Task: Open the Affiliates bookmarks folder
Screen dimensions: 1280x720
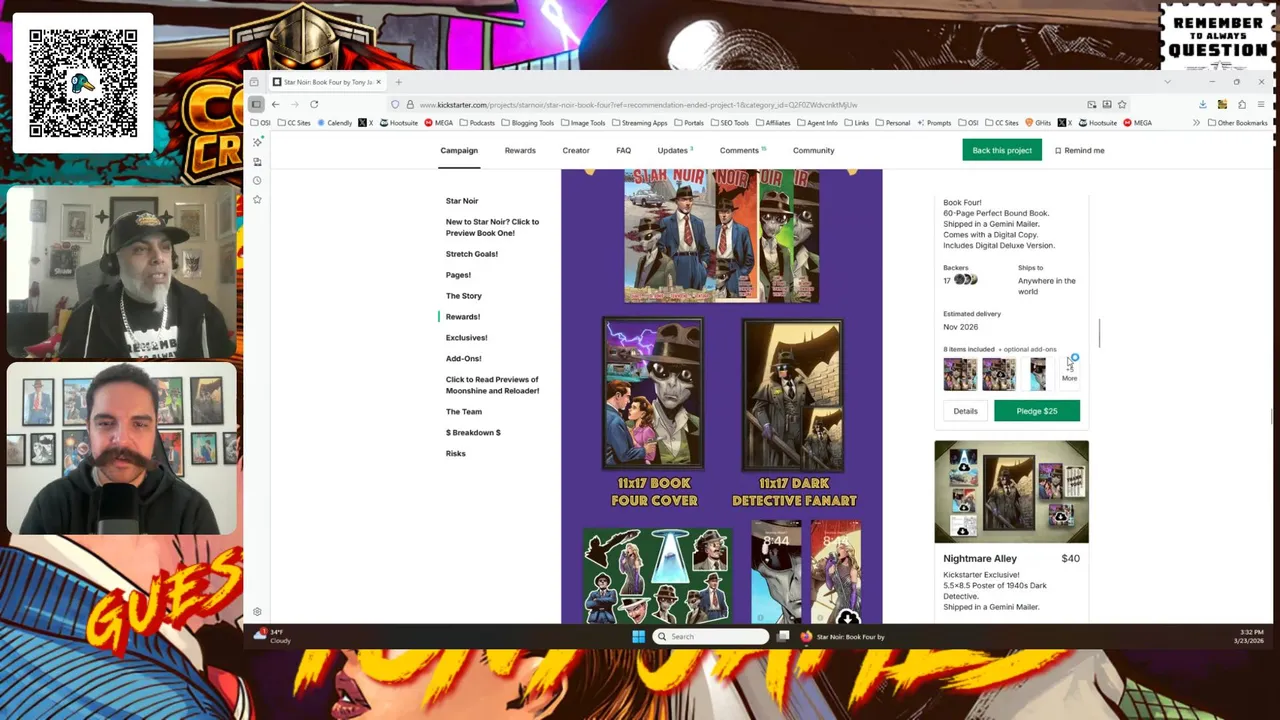Action: [x=771, y=123]
